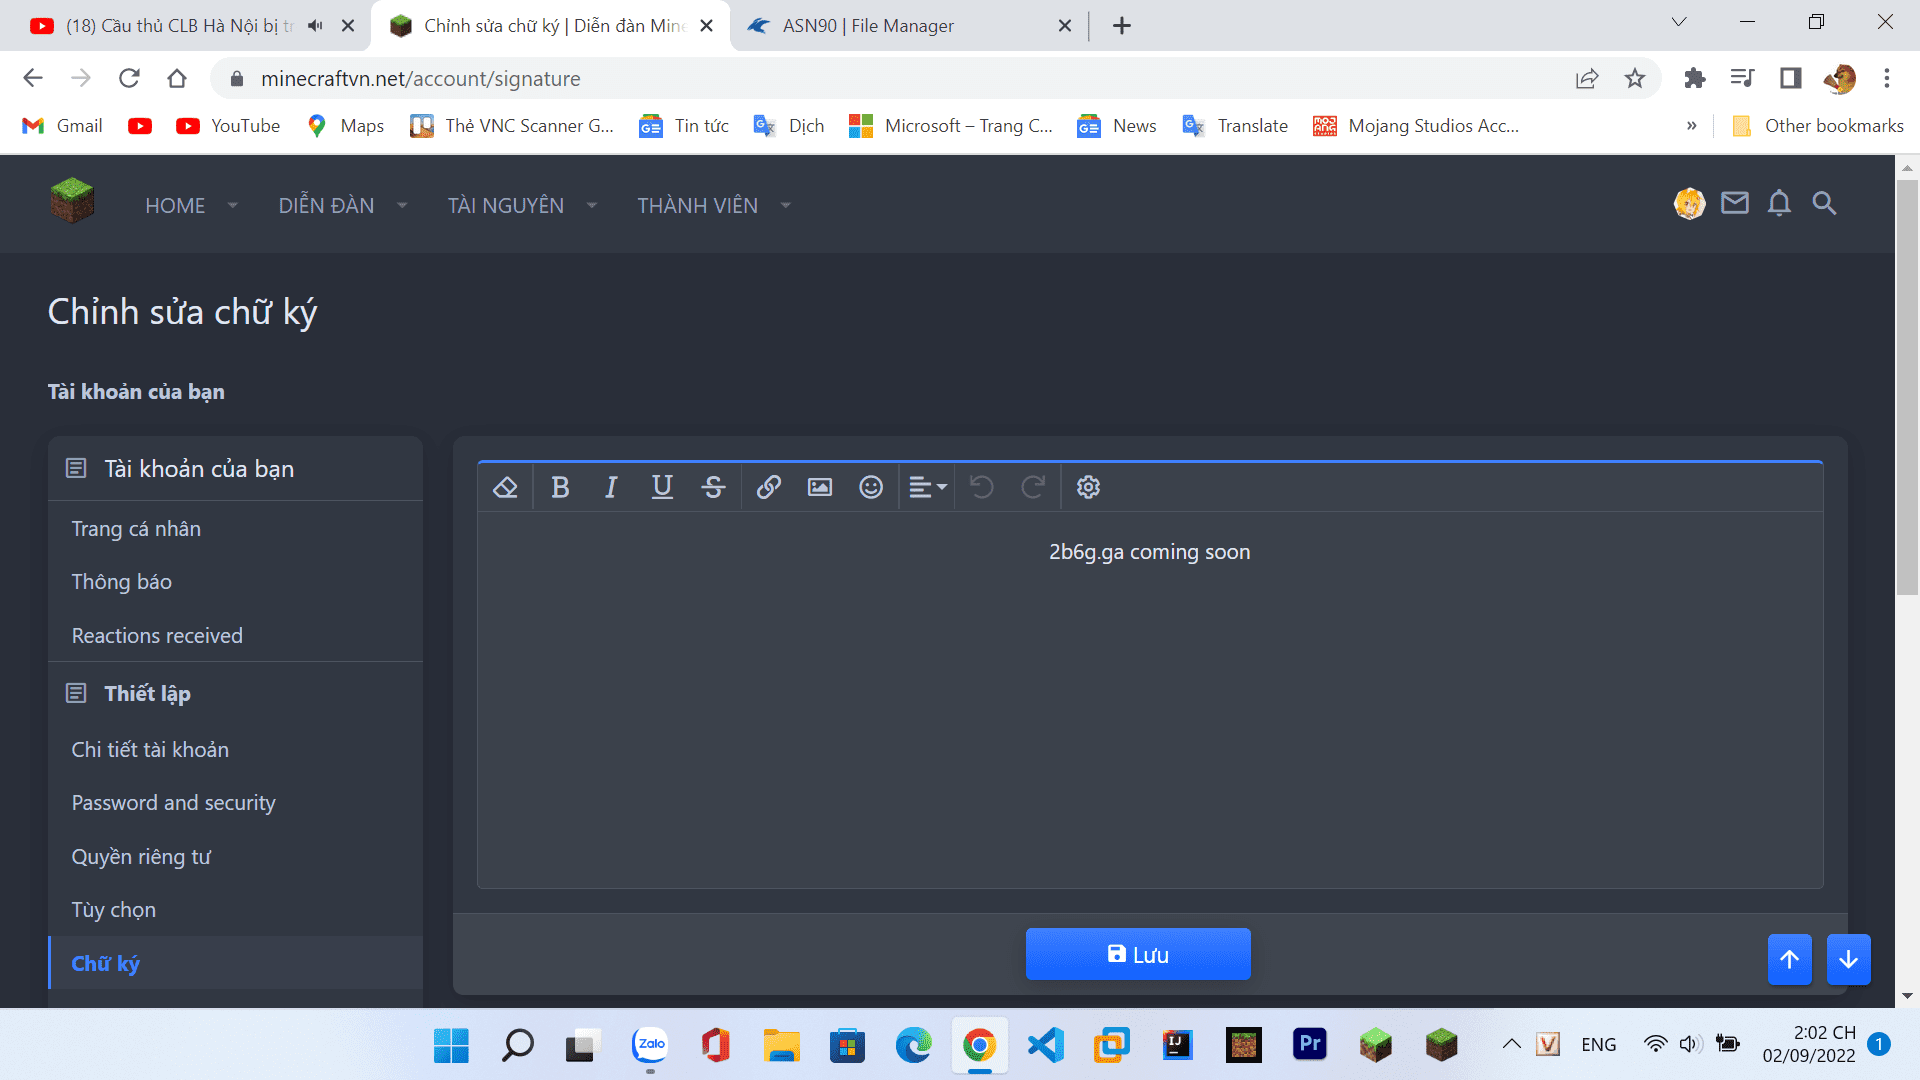Screen dimensions: 1920x1080
Task: Toggle BB code mode with gear icon
Action: pyautogui.click(x=1088, y=487)
